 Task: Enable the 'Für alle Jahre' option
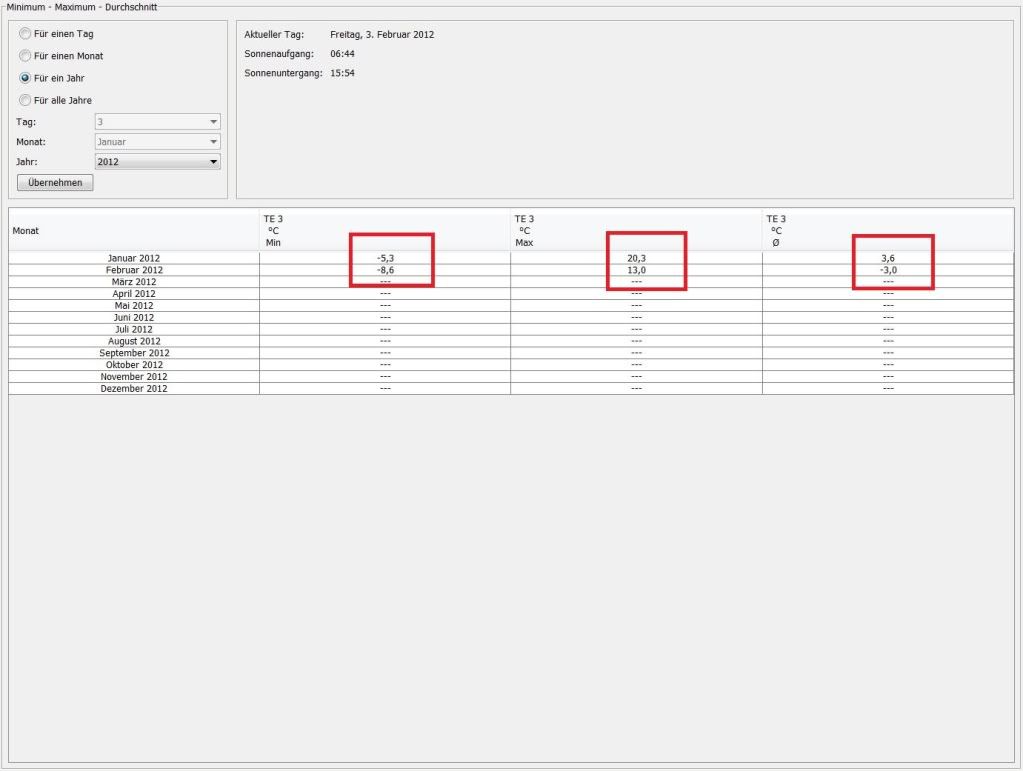[26, 100]
